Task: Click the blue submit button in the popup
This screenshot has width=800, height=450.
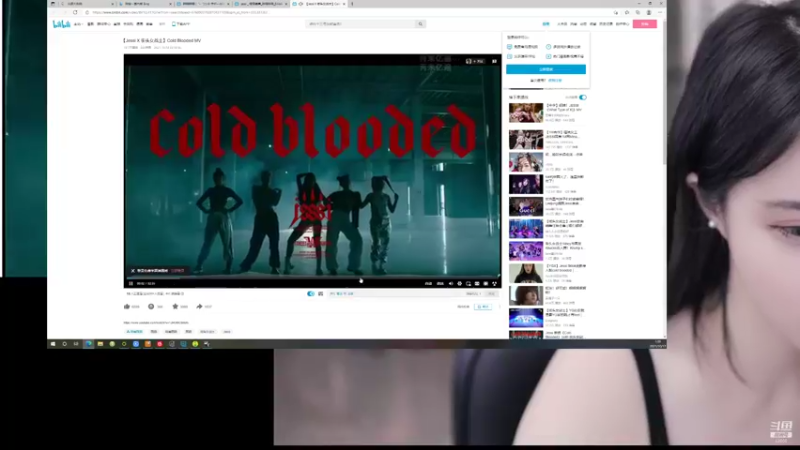Action: click(x=546, y=69)
